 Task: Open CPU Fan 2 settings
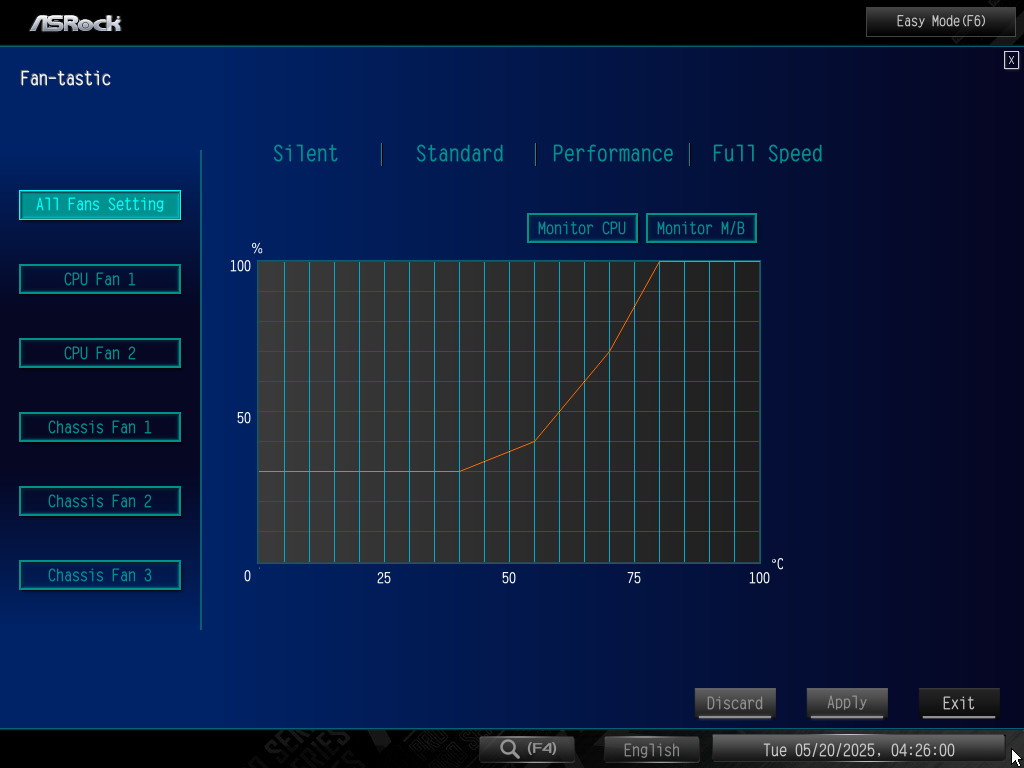tap(100, 353)
